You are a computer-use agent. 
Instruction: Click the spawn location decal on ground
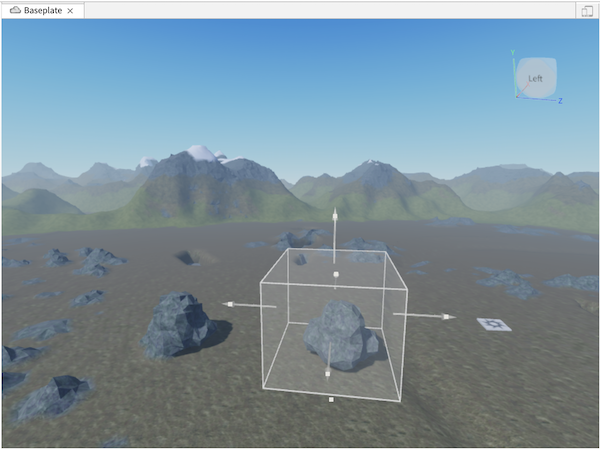pyautogui.click(x=494, y=325)
